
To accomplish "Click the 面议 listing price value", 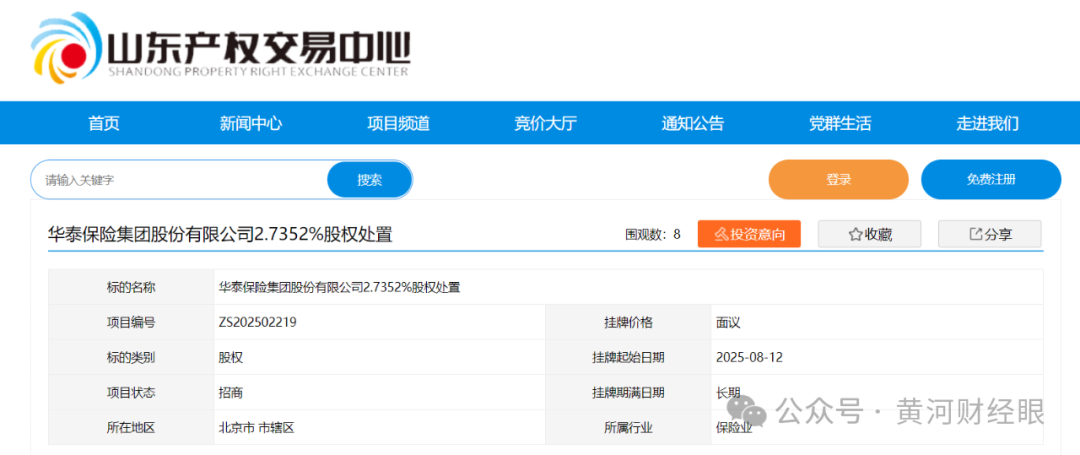I will [x=728, y=321].
